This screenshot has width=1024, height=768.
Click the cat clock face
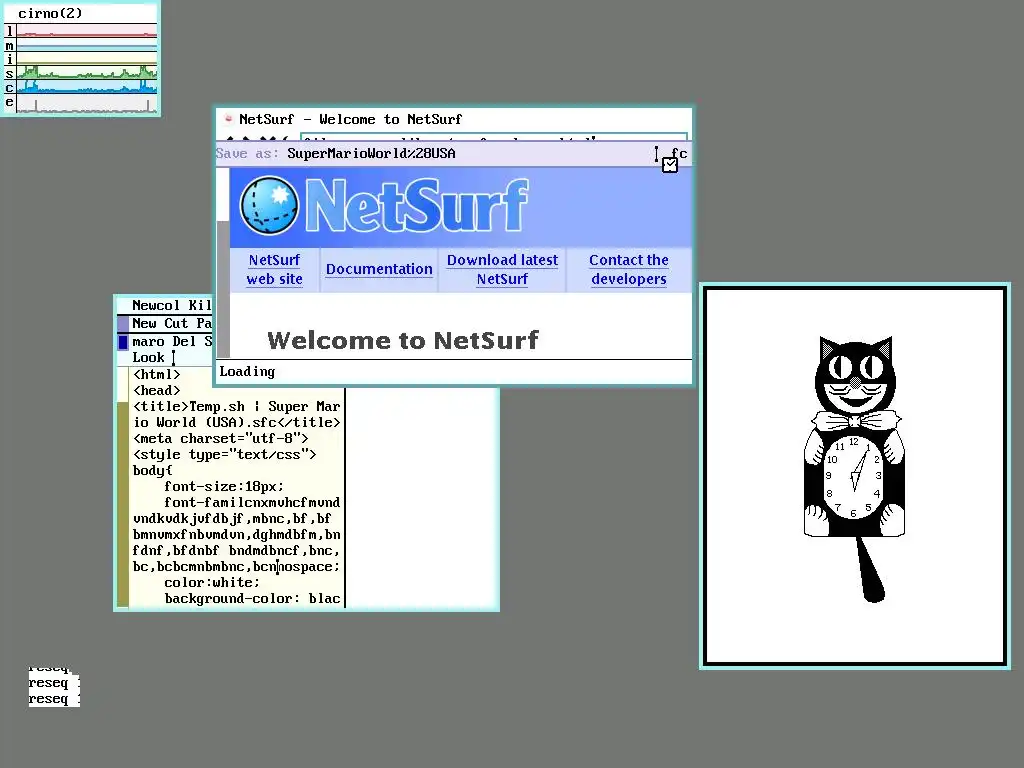[854, 477]
